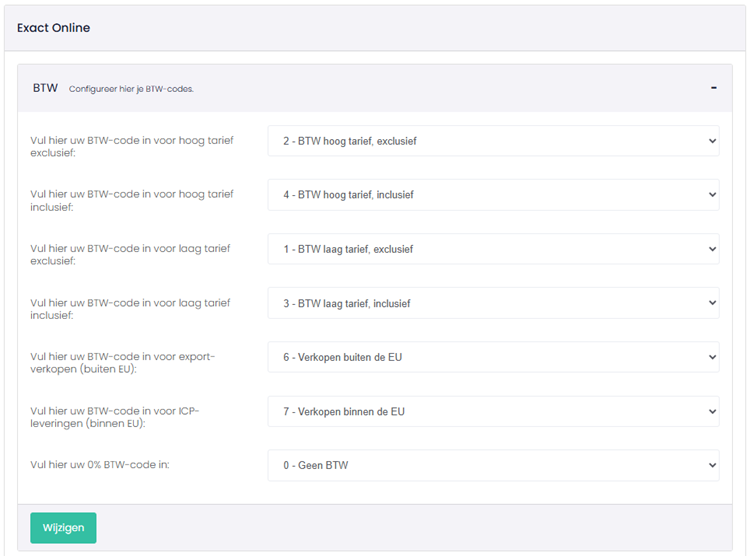Viewport: 750px width, 556px height.
Task: Click chevron arrow of laag tarief inclusief field
Action: point(712,303)
